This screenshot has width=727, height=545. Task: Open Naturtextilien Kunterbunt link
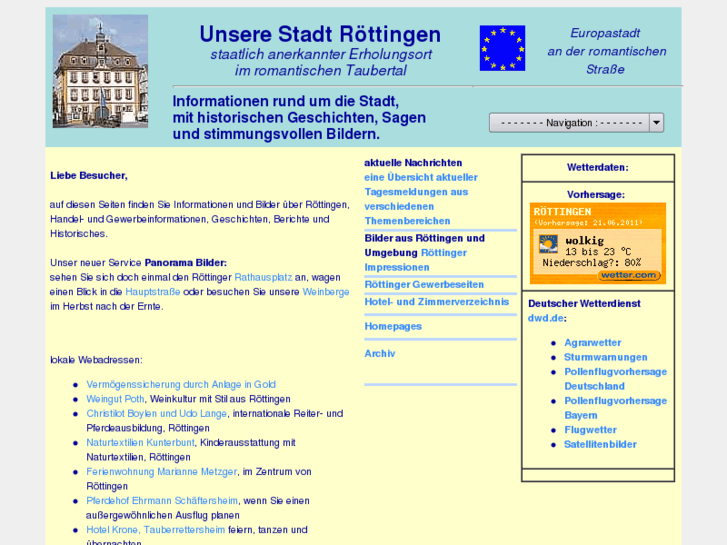[x=140, y=442]
